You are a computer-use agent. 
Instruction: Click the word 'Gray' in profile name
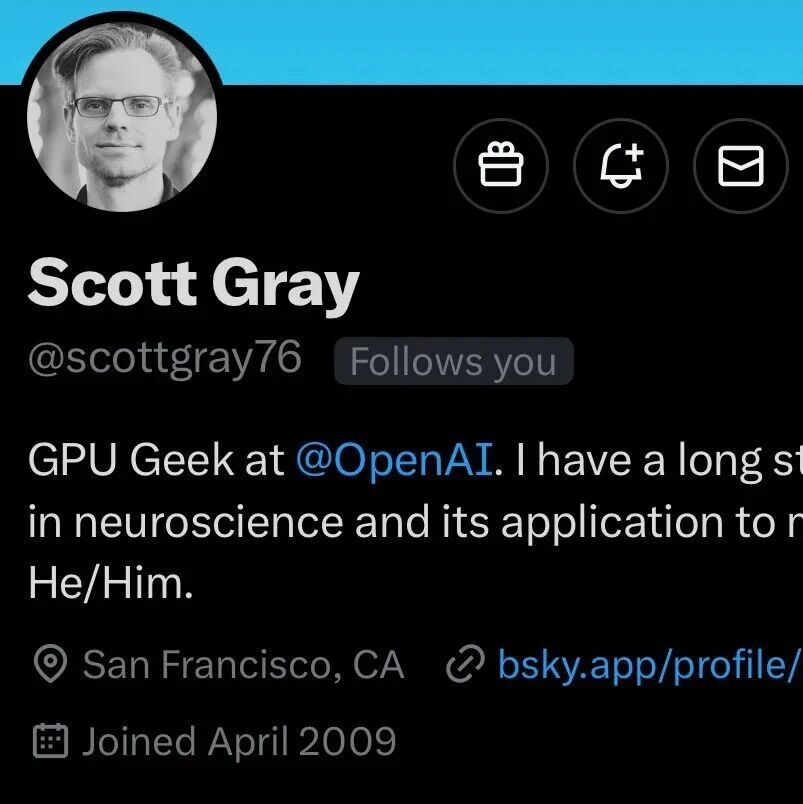tap(284, 286)
